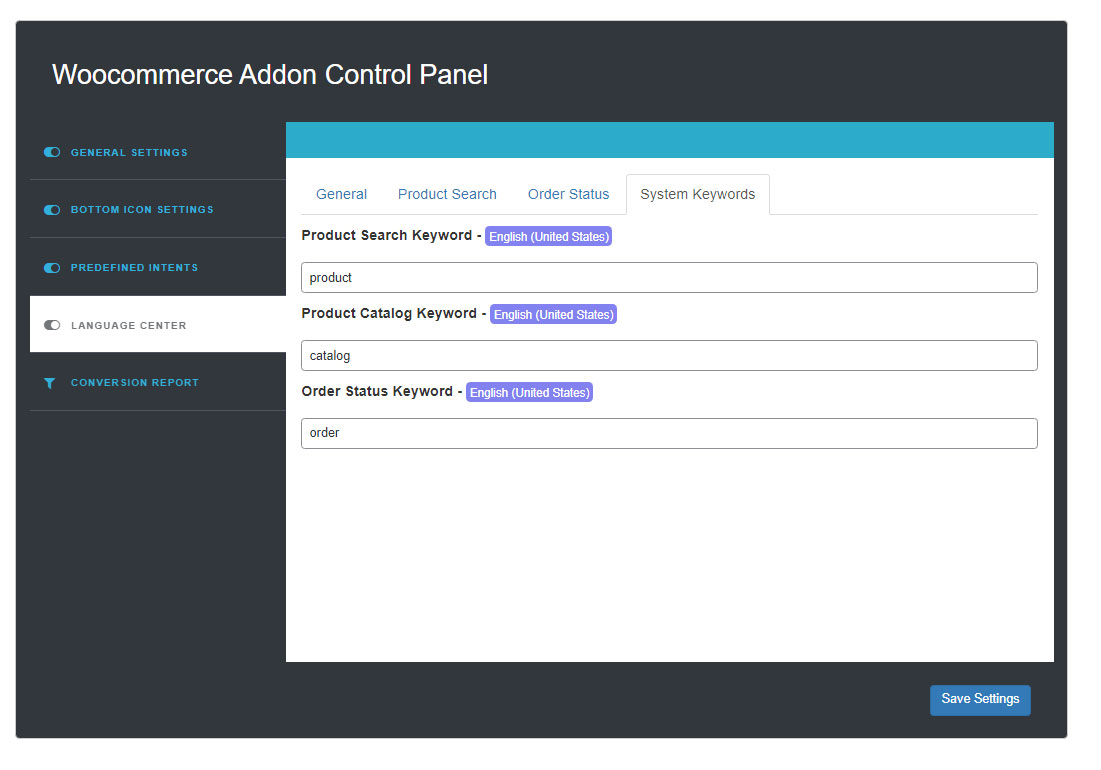Click the Conversion Report funnel icon

(49, 383)
